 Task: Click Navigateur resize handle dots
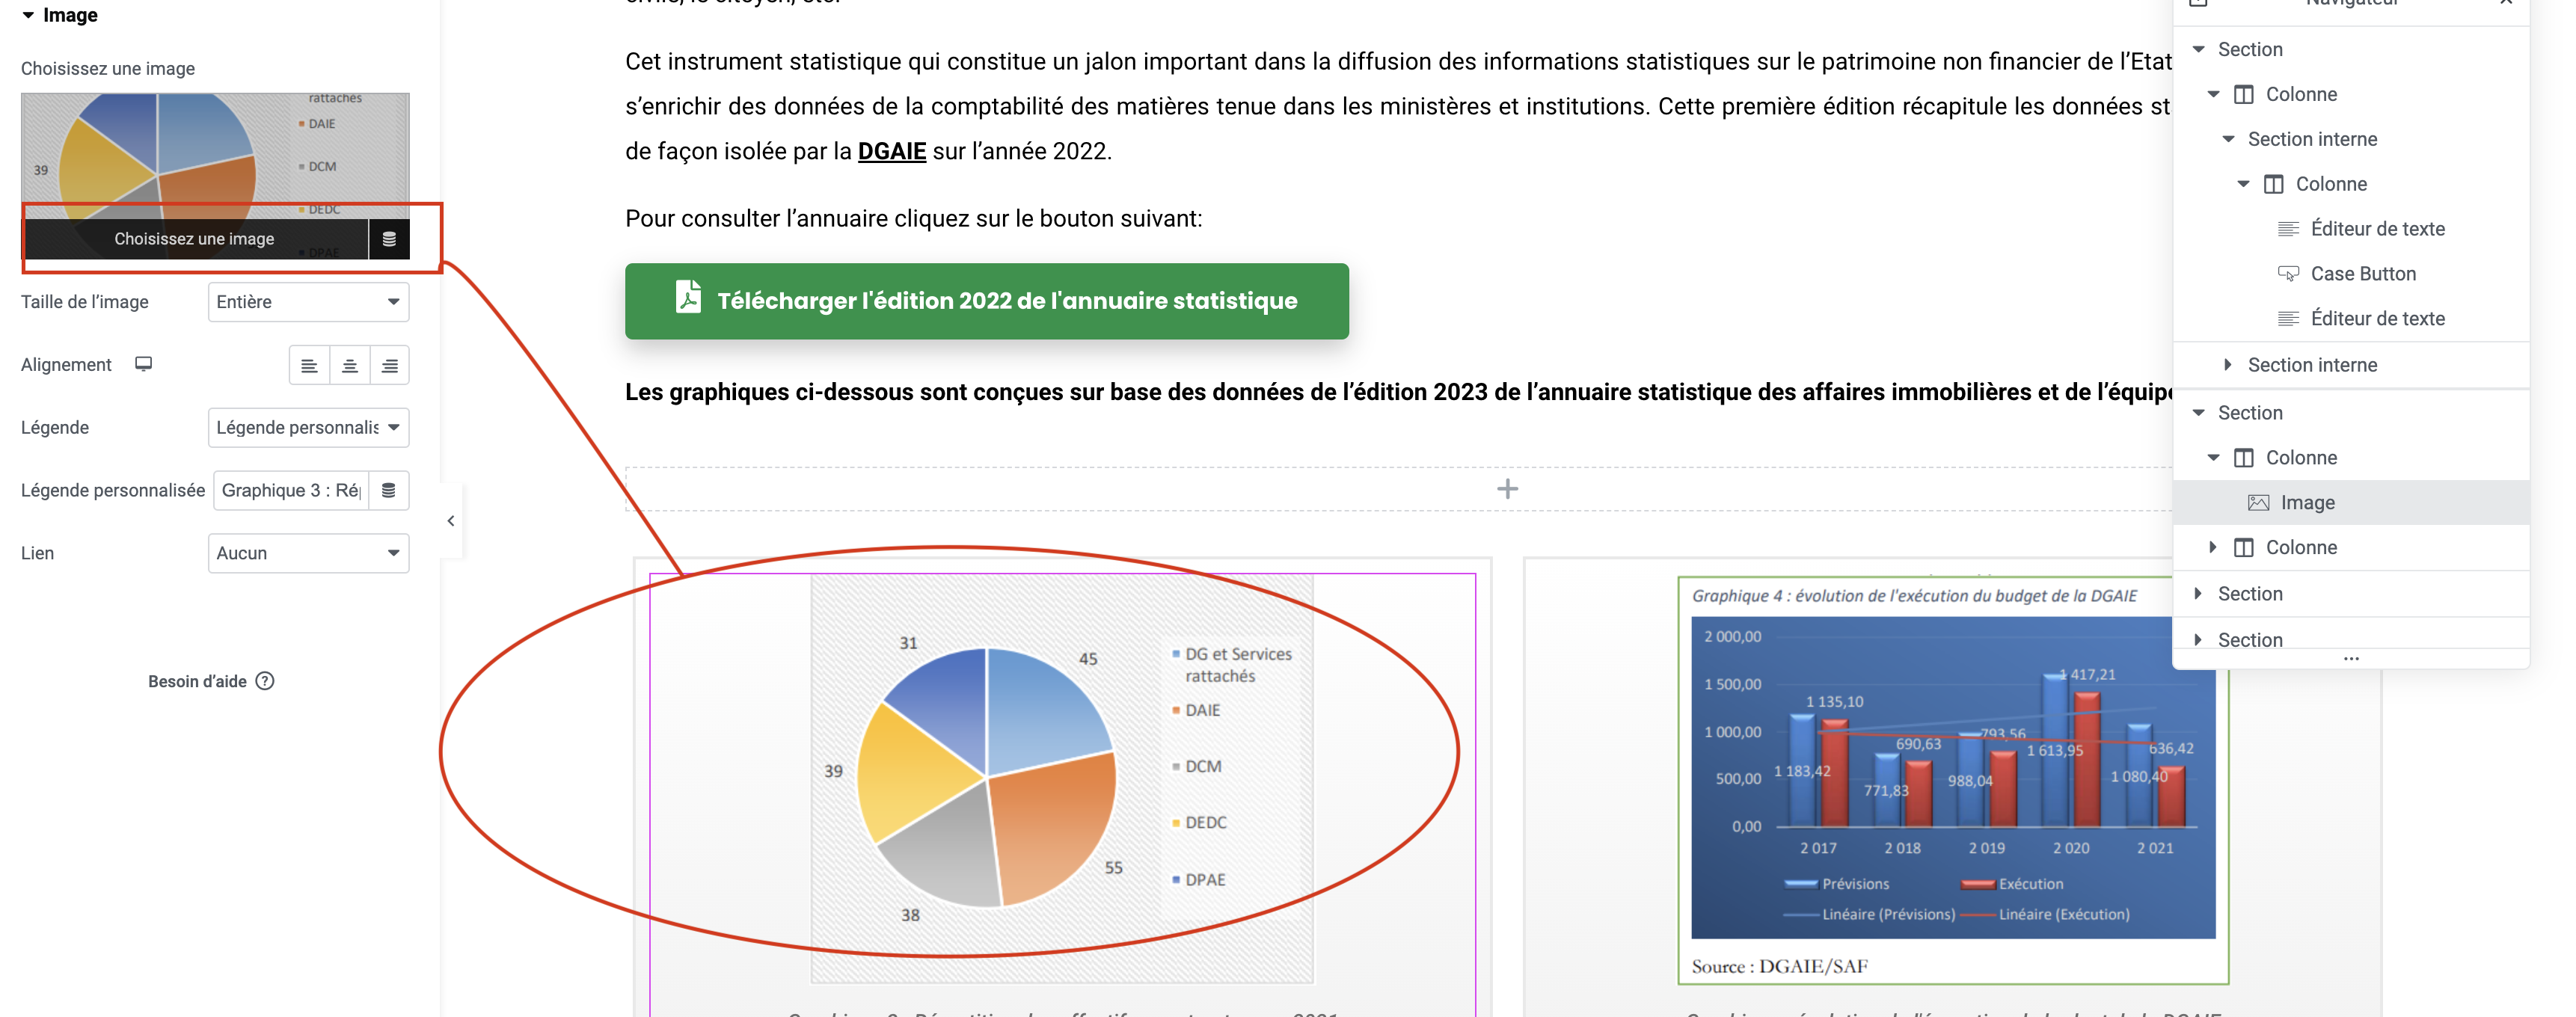2351,659
